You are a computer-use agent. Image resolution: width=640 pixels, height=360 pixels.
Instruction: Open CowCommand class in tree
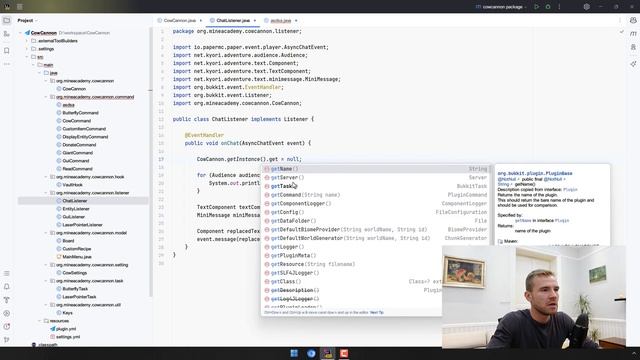(x=76, y=121)
